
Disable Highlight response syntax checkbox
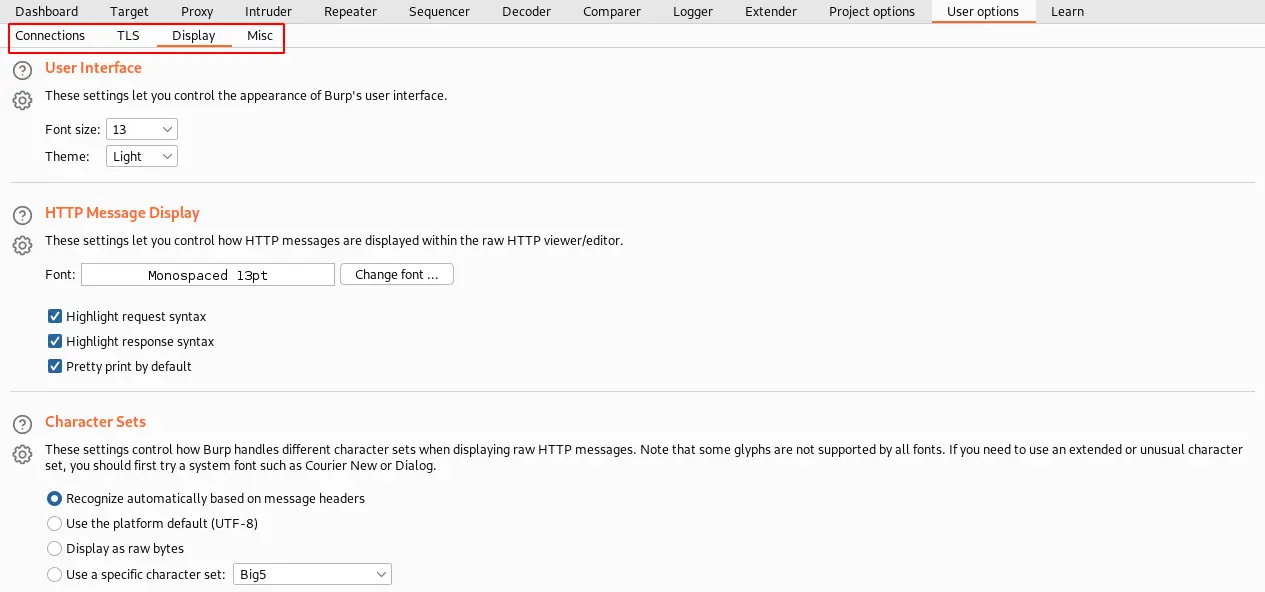[55, 341]
